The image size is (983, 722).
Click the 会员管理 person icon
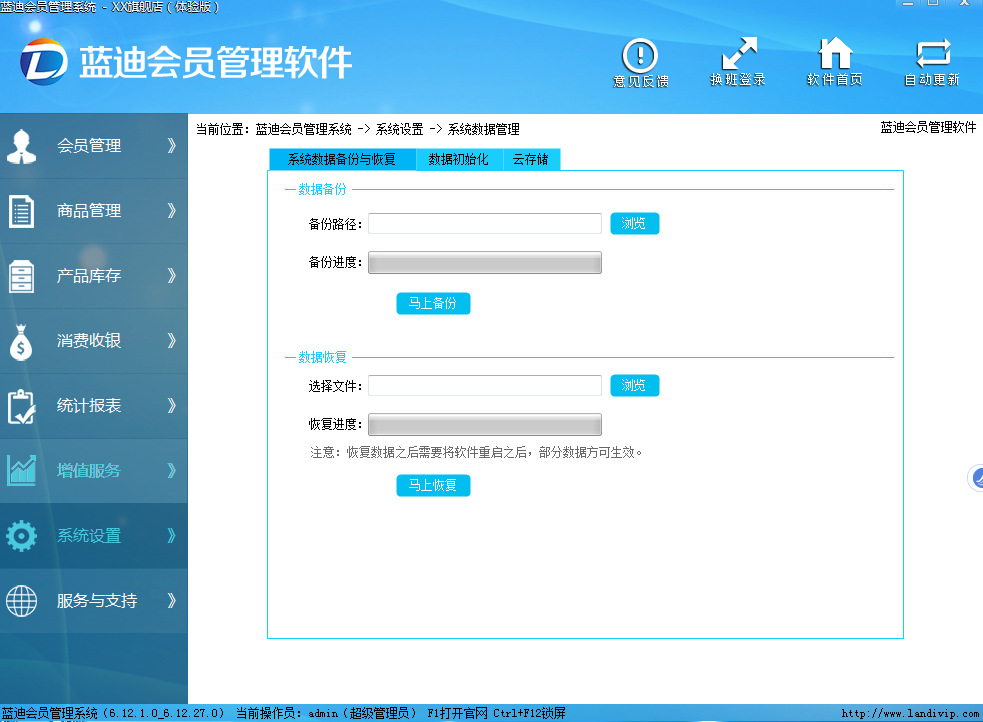click(x=21, y=146)
